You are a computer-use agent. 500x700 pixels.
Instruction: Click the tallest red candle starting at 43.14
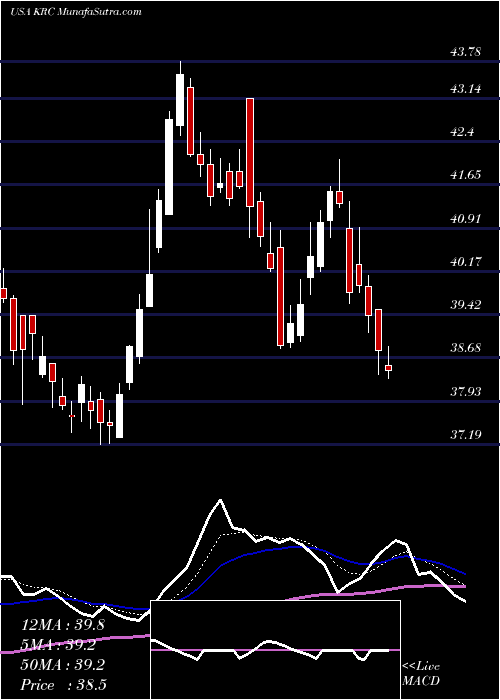(250, 152)
